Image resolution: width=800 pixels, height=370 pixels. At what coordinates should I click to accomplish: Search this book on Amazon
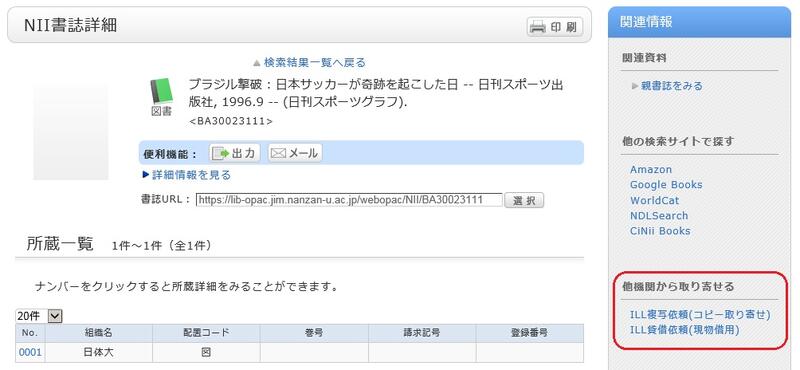click(x=651, y=169)
